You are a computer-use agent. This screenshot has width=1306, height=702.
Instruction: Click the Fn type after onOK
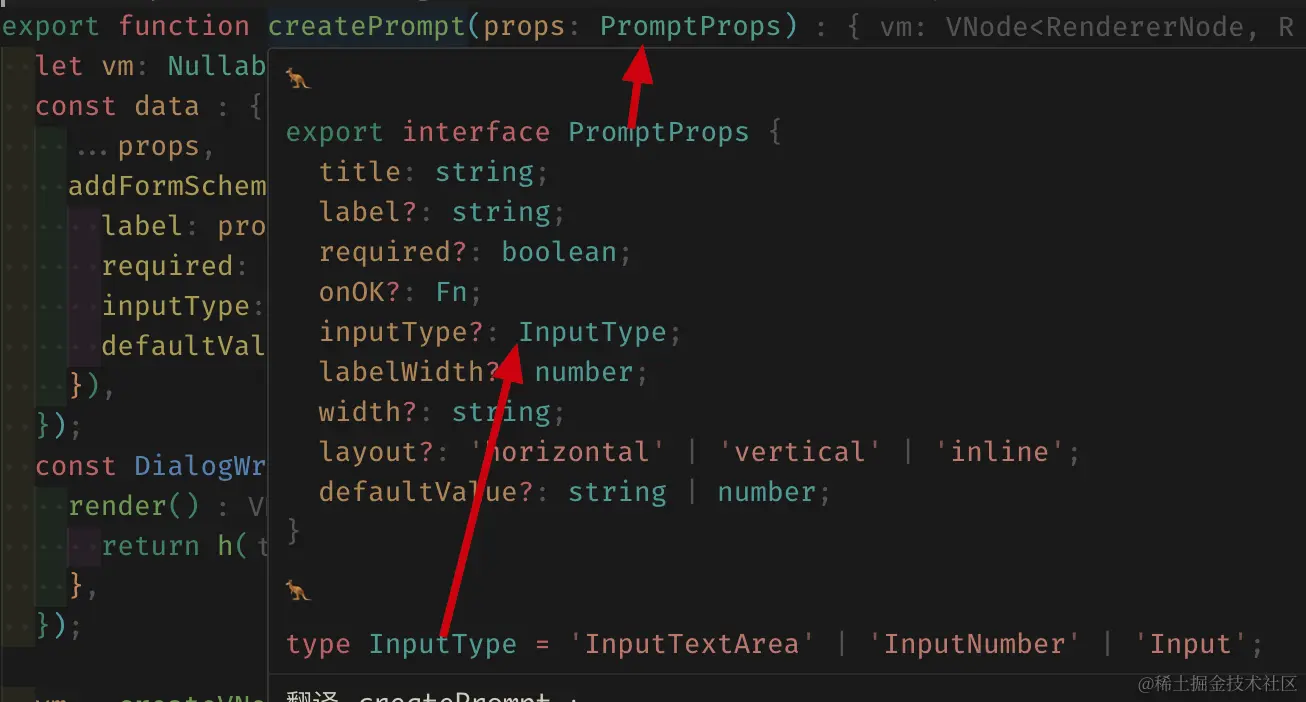tap(452, 292)
